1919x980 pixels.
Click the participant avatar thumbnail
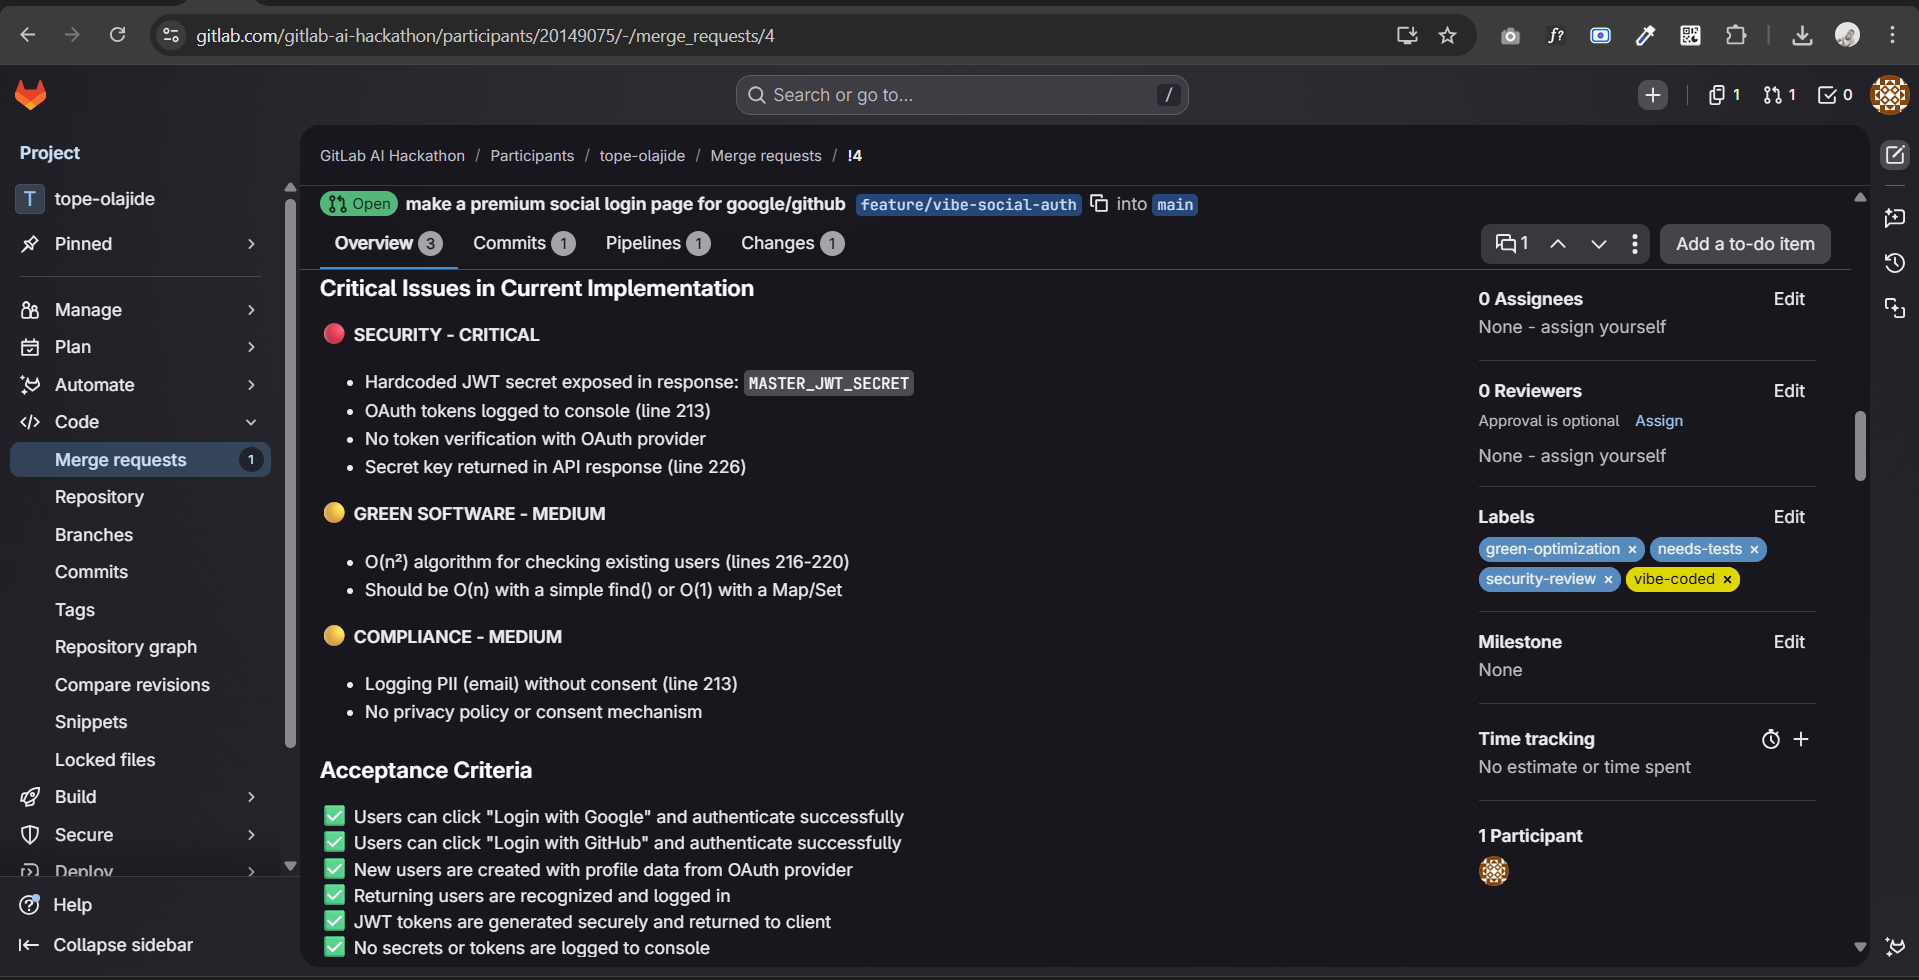(1494, 871)
